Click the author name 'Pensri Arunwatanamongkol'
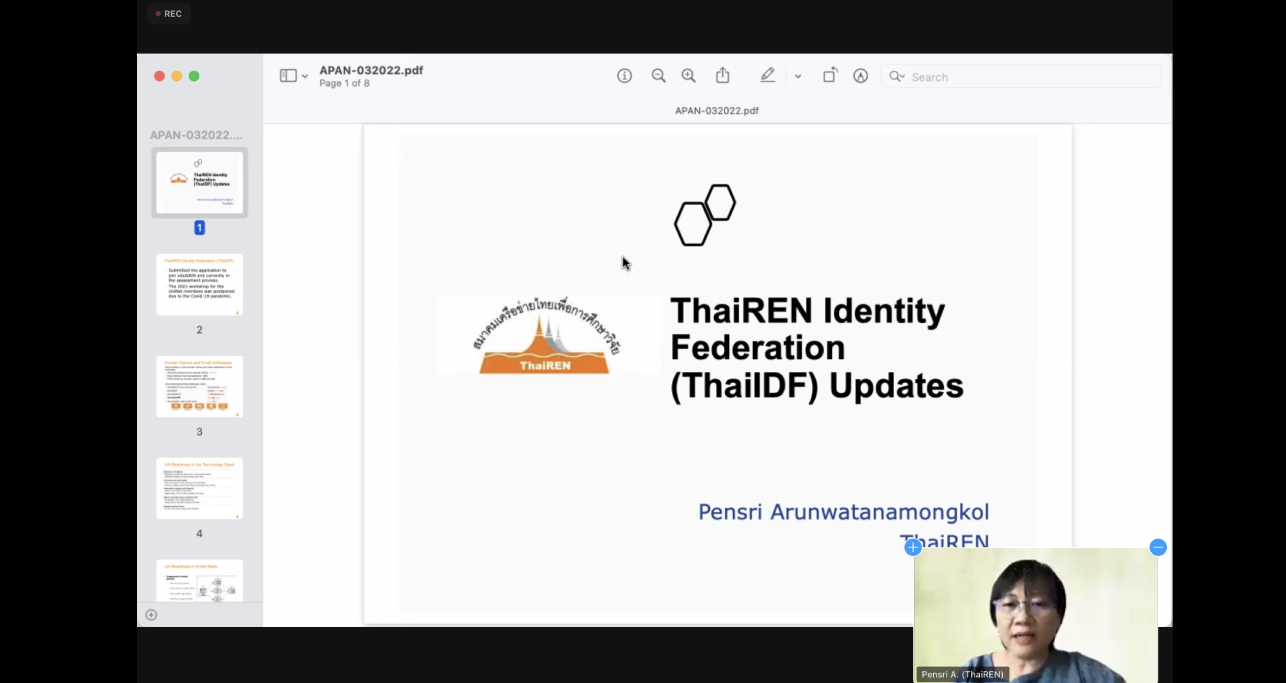This screenshot has height=683, width=1286. [844, 512]
